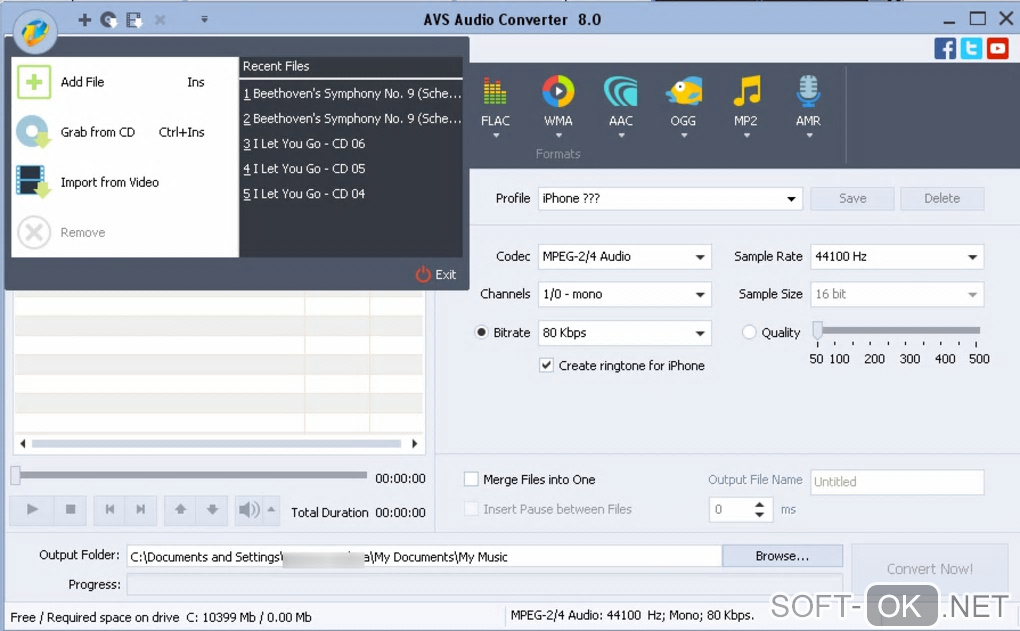Open recent file I Let You Go - CD 05
The image size is (1020, 631).
[x=352, y=168]
